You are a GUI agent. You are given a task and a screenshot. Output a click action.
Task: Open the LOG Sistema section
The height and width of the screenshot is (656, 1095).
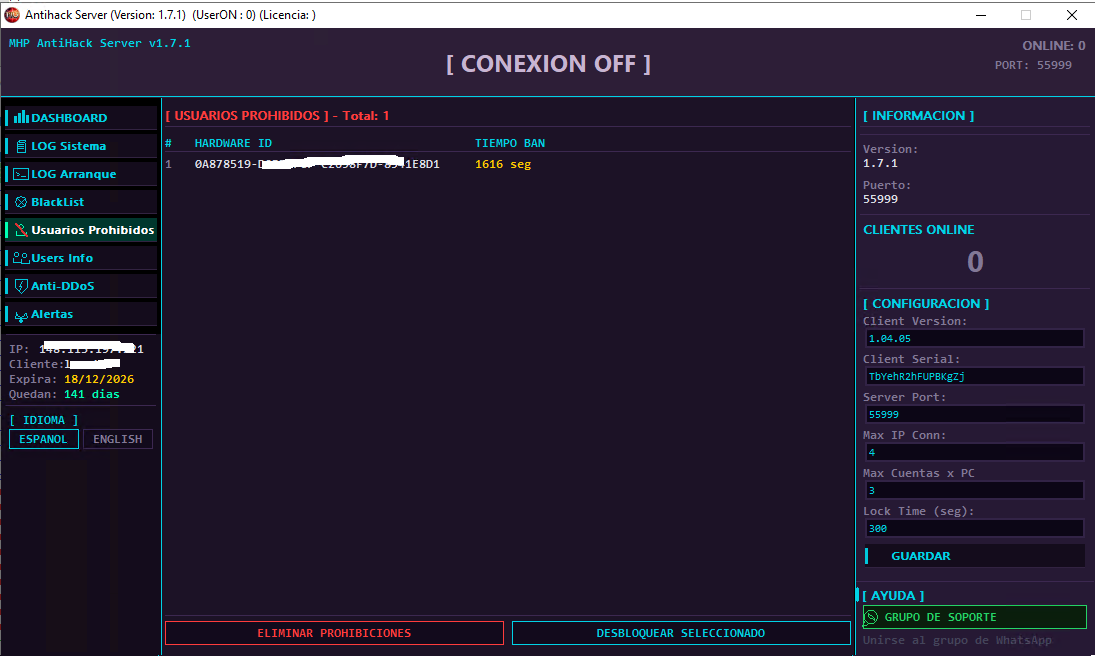click(81, 145)
